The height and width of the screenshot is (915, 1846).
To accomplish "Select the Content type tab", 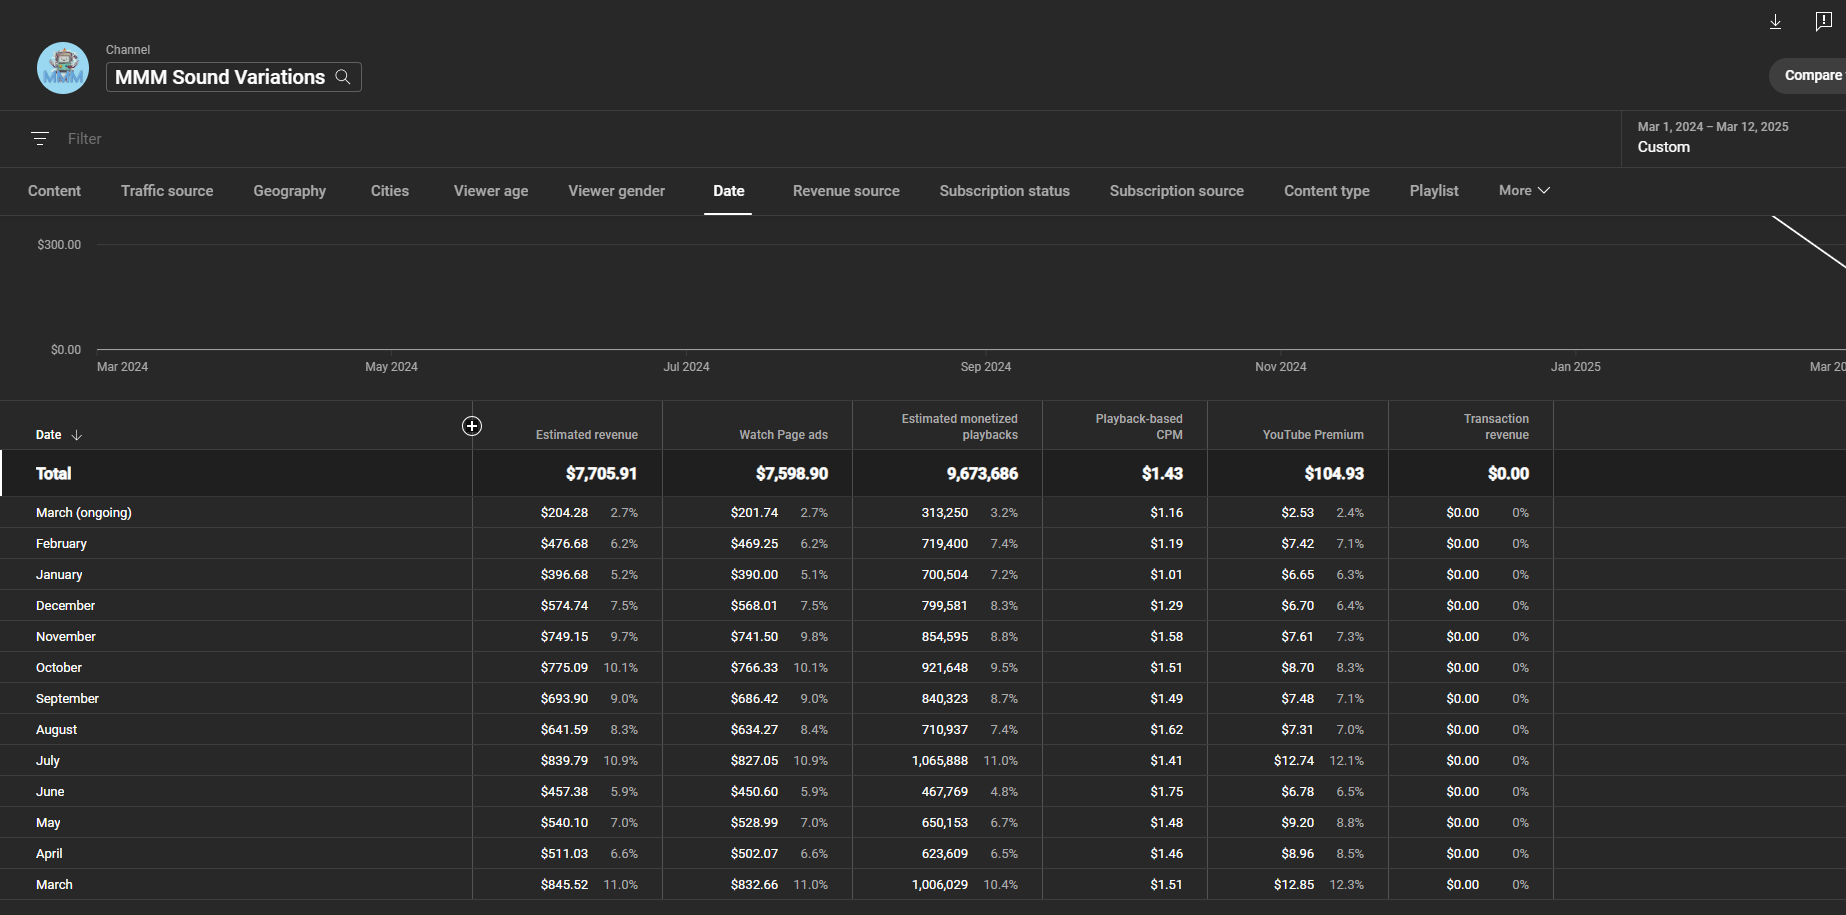I will pyautogui.click(x=1326, y=191).
